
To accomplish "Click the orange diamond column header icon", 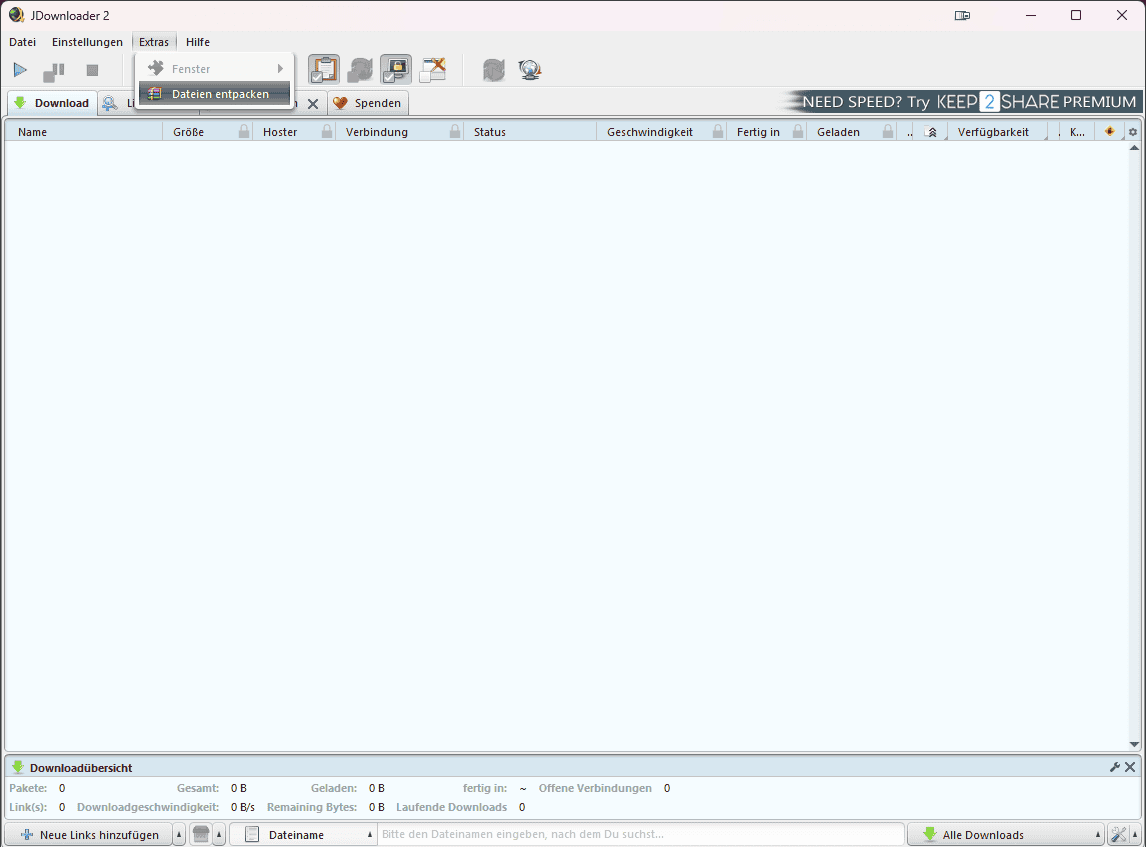I will coord(1109,132).
